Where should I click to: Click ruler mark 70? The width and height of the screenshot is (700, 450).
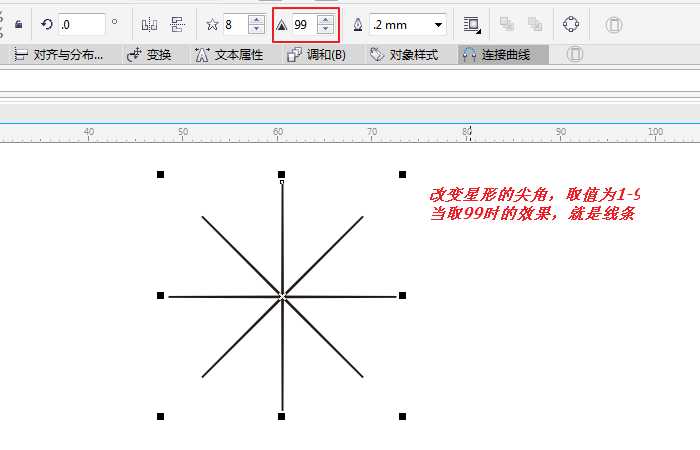pyautogui.click(x=372, y=132)
